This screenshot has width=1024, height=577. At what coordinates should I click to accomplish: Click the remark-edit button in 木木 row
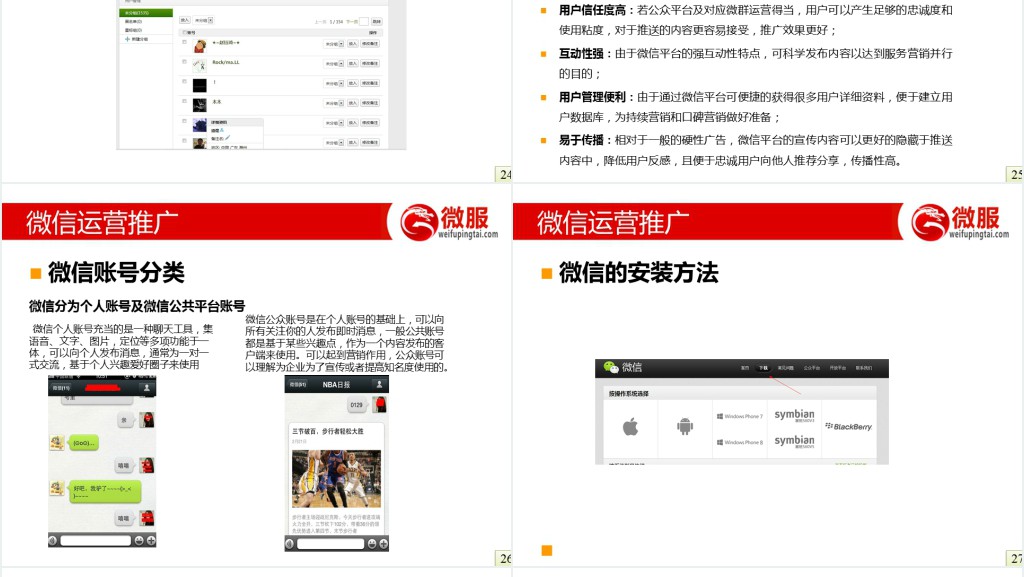point(370,103)
